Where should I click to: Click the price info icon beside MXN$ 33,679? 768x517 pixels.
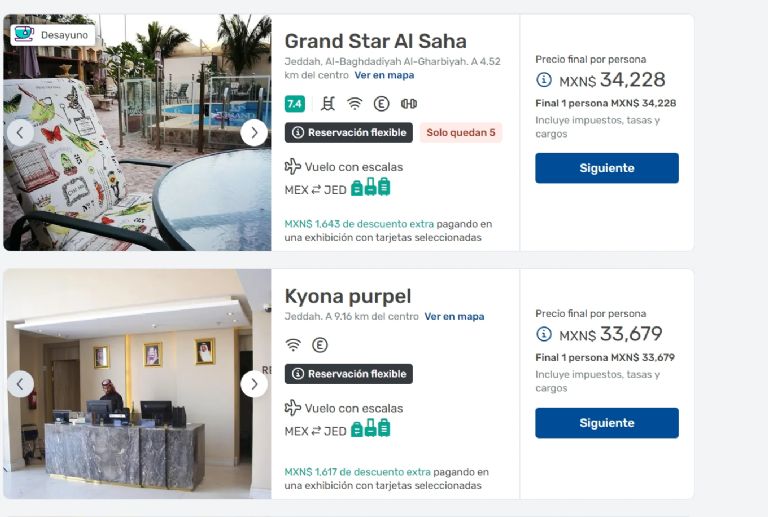pos(544,334)
